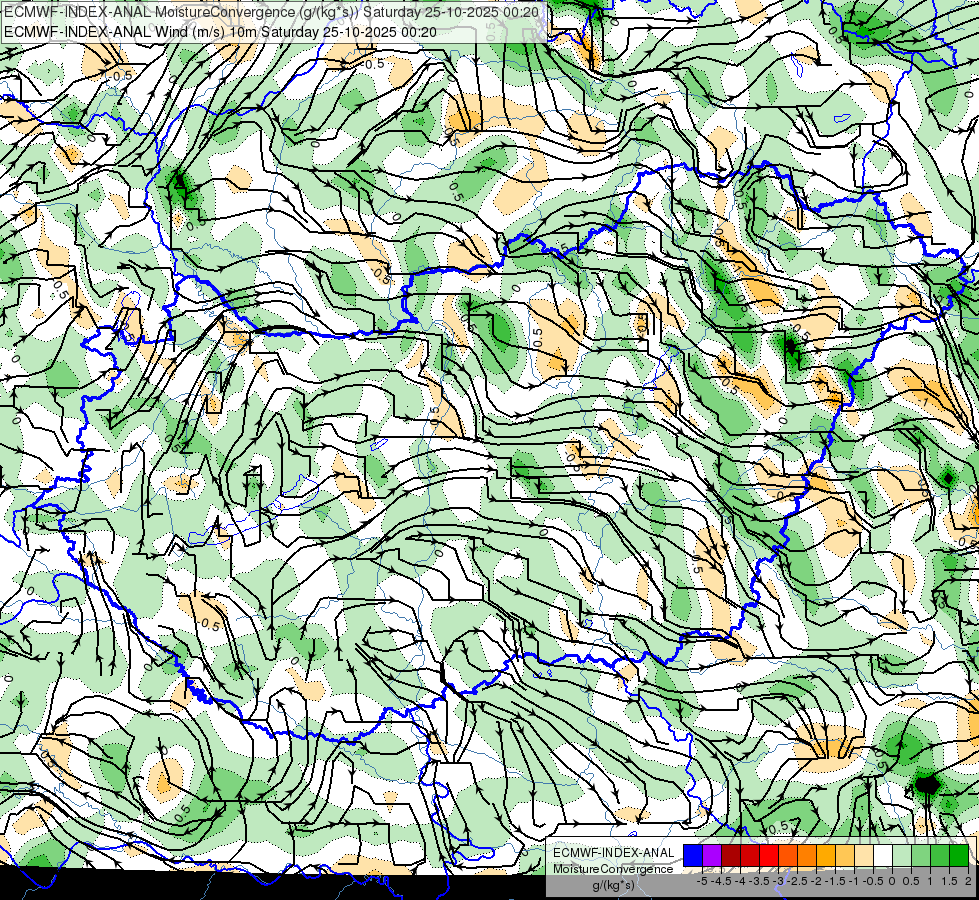The image size is (979, 900).
Task: Click the -5 legend tick label
Action: 702,881
